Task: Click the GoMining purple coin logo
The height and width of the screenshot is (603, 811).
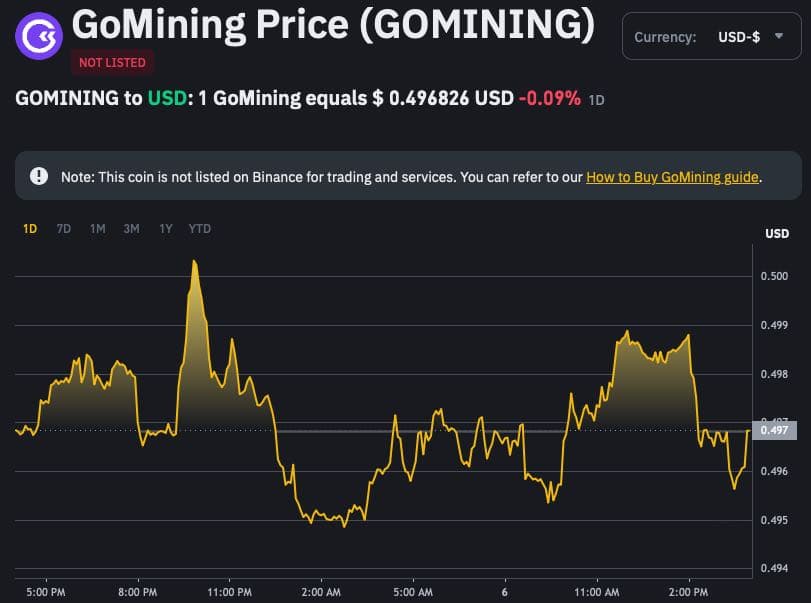Action: pos(39,36)
